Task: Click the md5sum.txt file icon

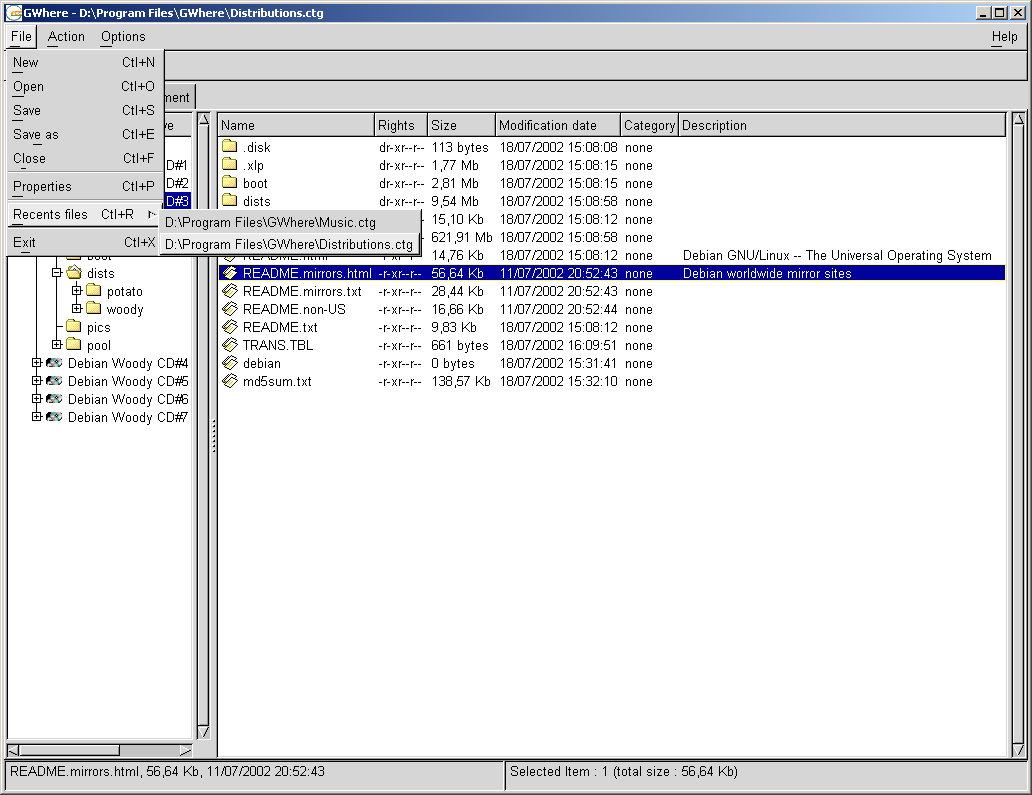Action: coord(229,380)
